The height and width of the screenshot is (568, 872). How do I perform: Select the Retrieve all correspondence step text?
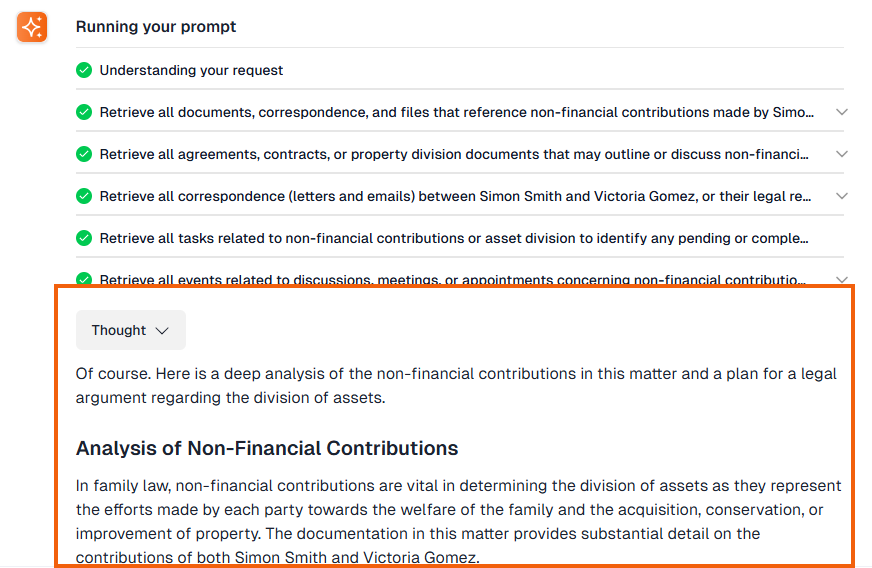click(x=455, y=197)
